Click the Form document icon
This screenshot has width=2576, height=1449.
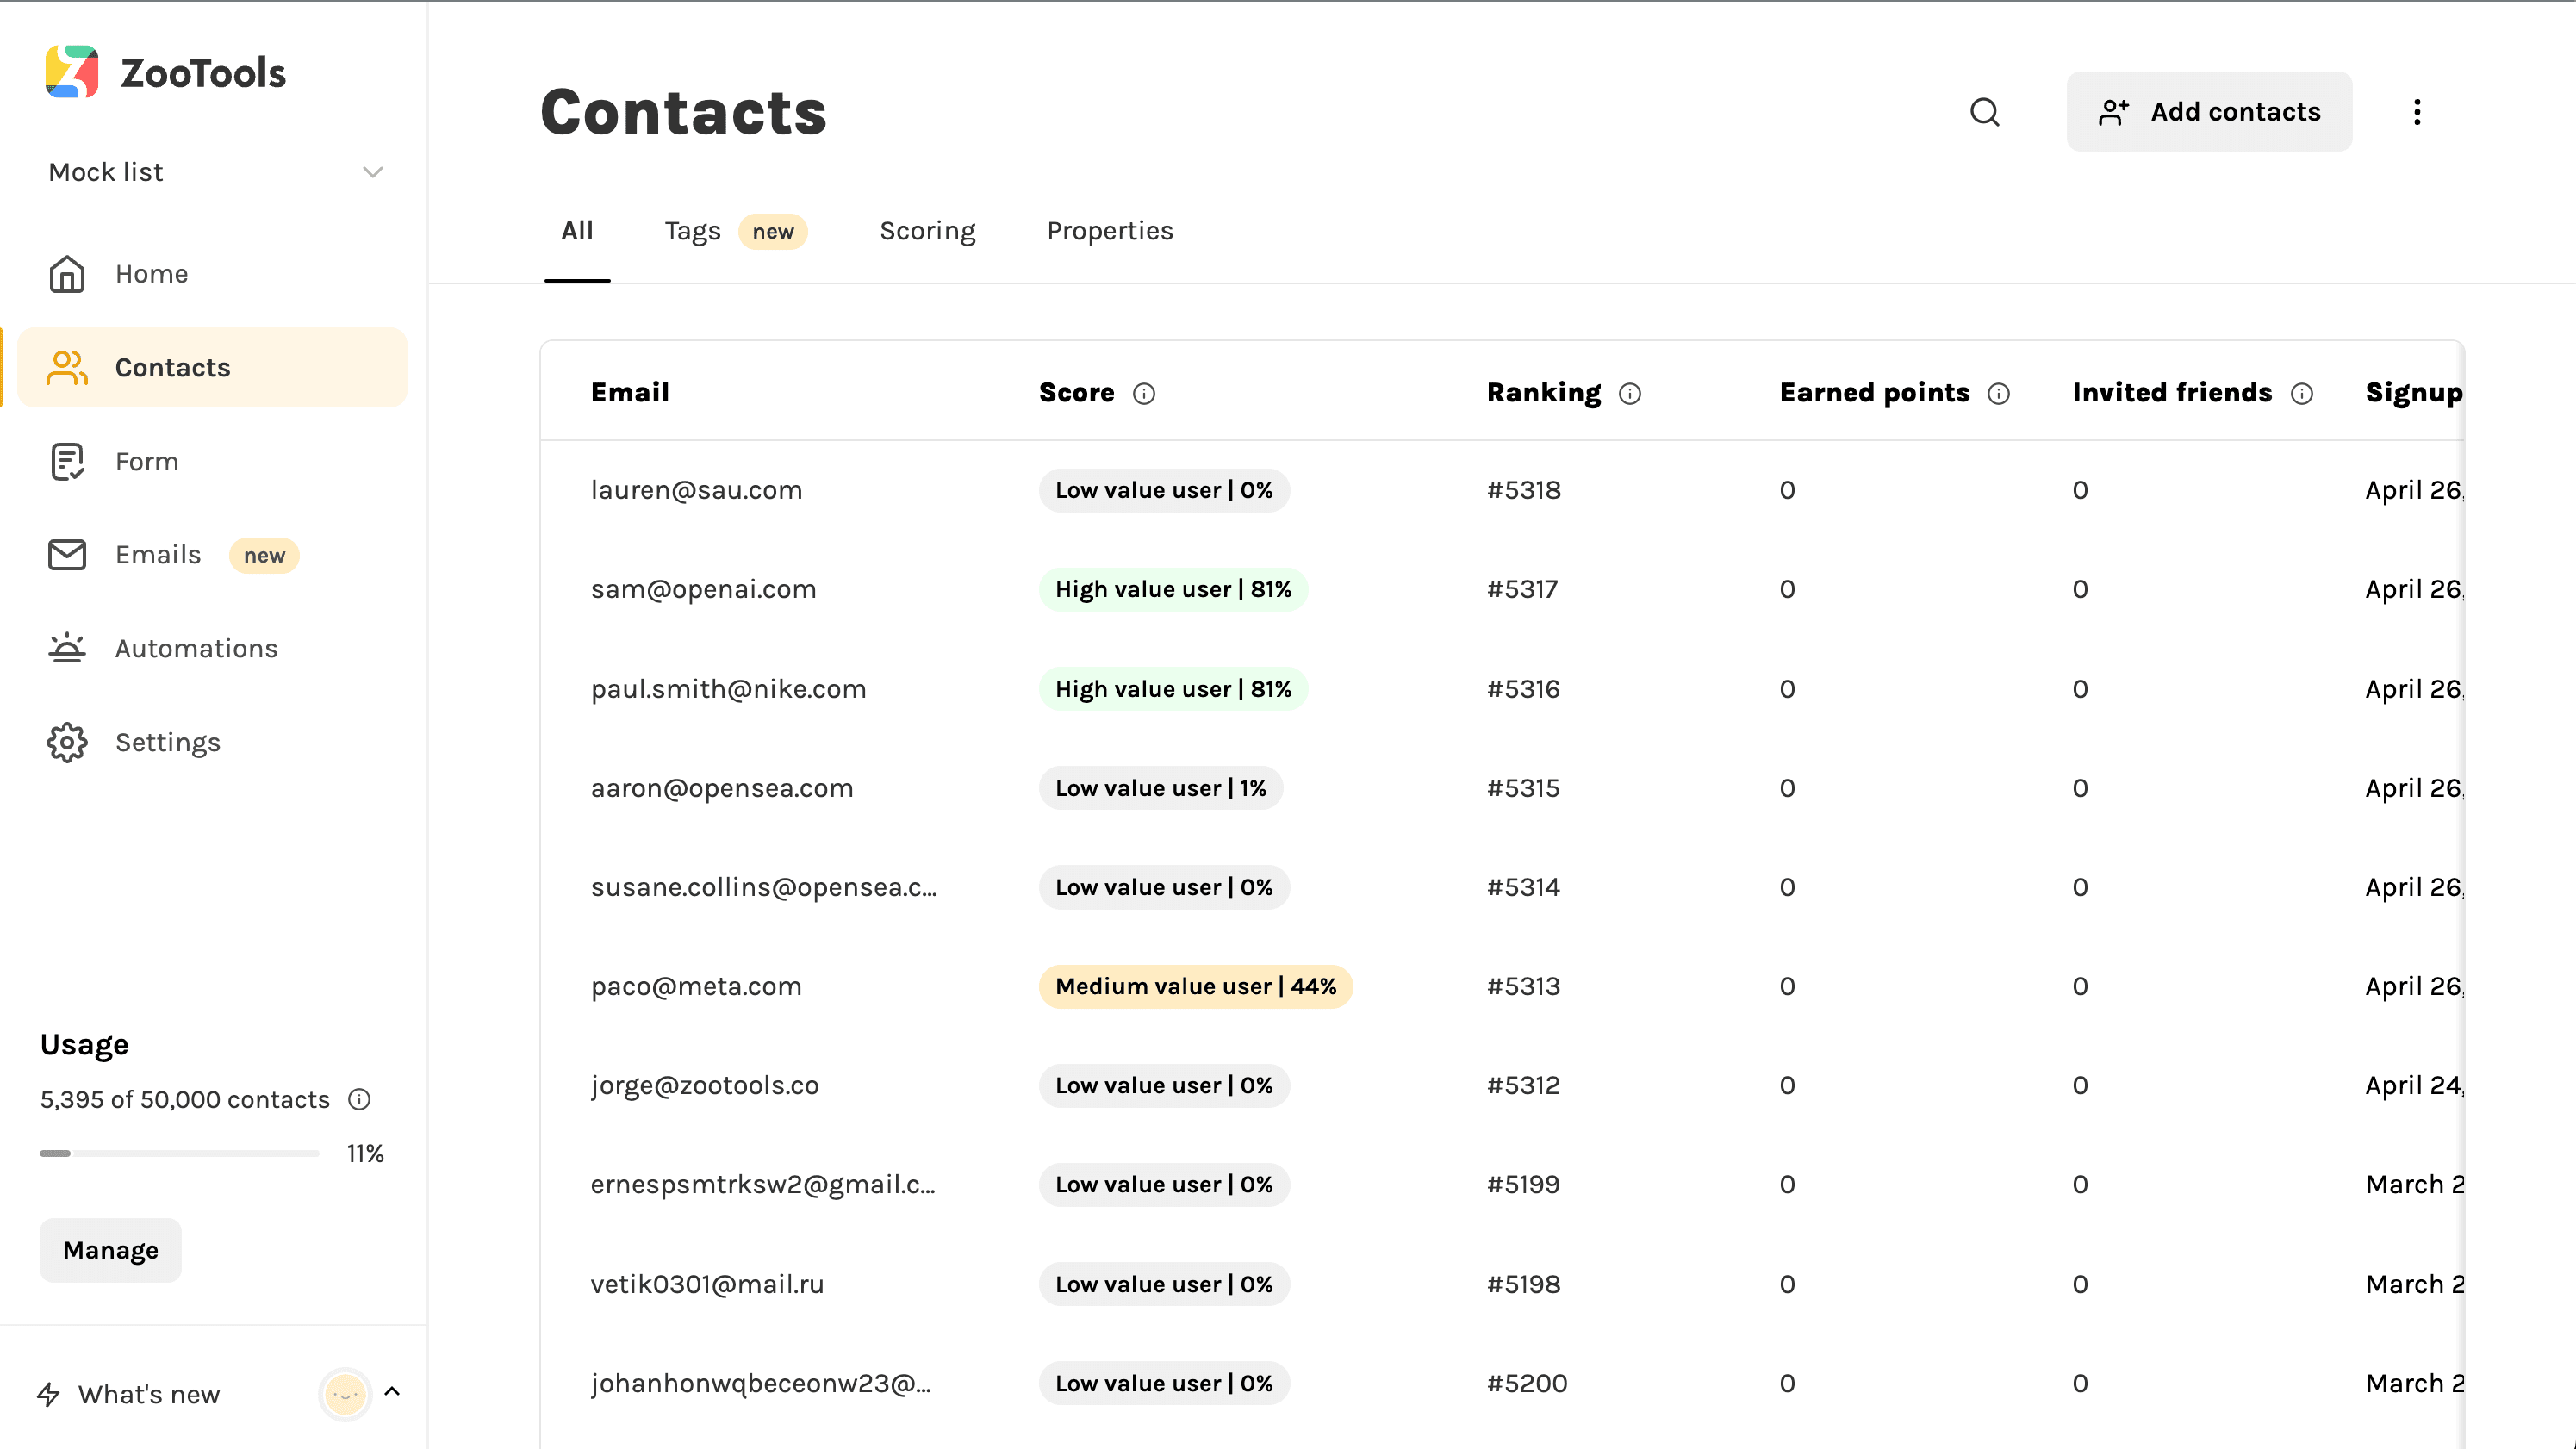[x=67, y=462]
